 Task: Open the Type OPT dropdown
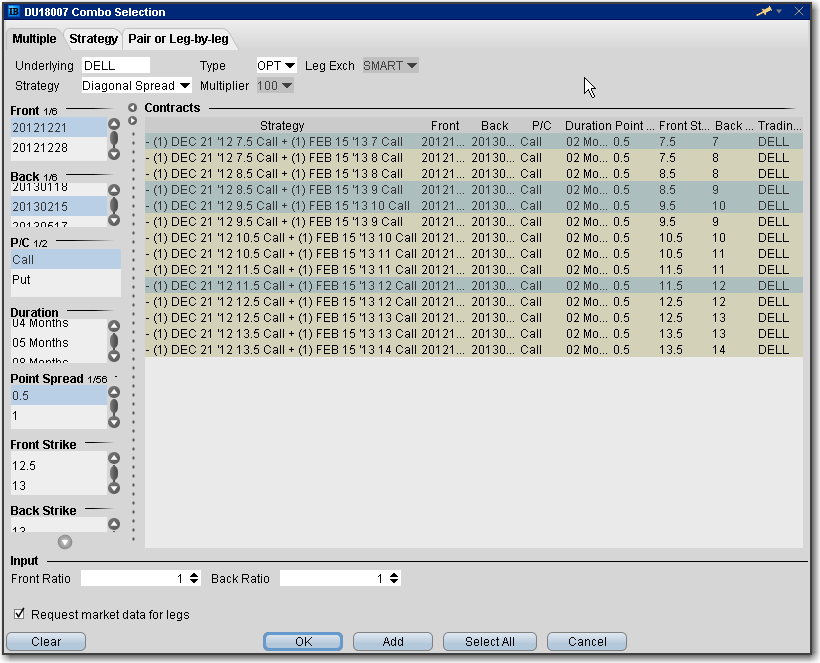click(277, 66)
